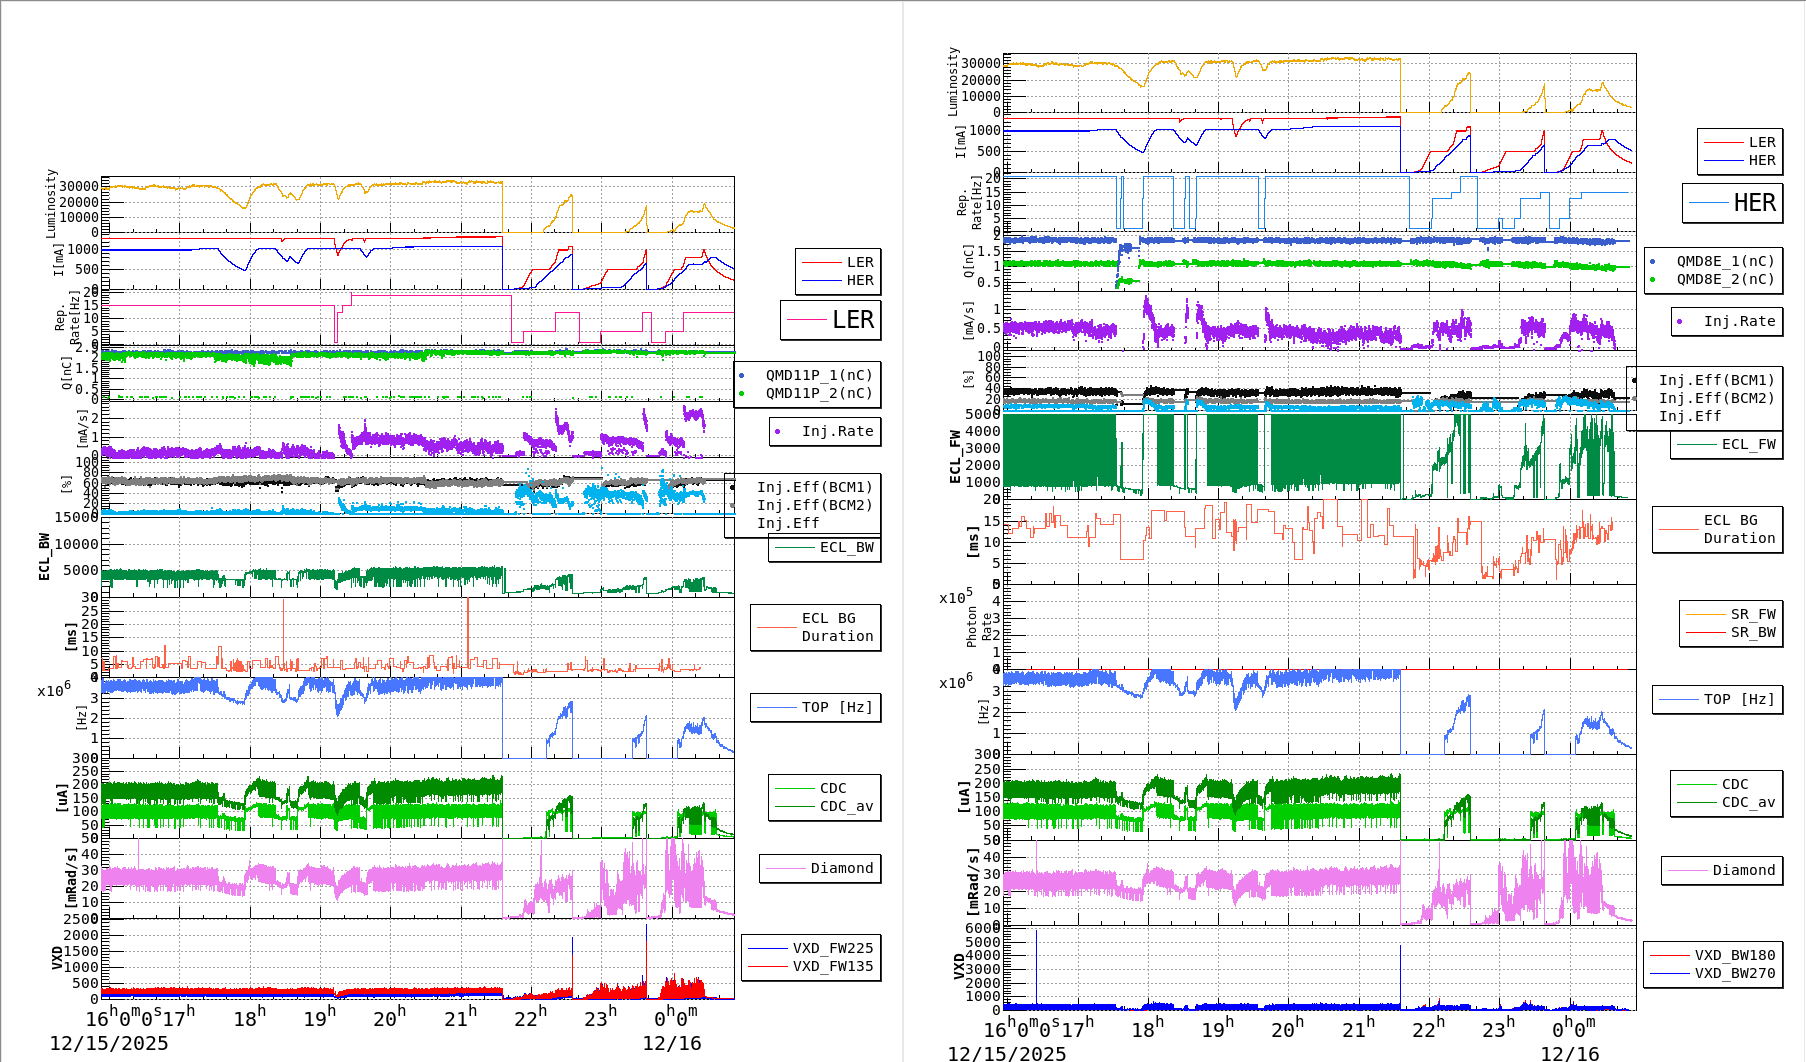Select Inj.Eff(BCM2) legend in the LER panel
Image resolution: width=1806 pixels, height=1062 pixels.
coord(814,505)
